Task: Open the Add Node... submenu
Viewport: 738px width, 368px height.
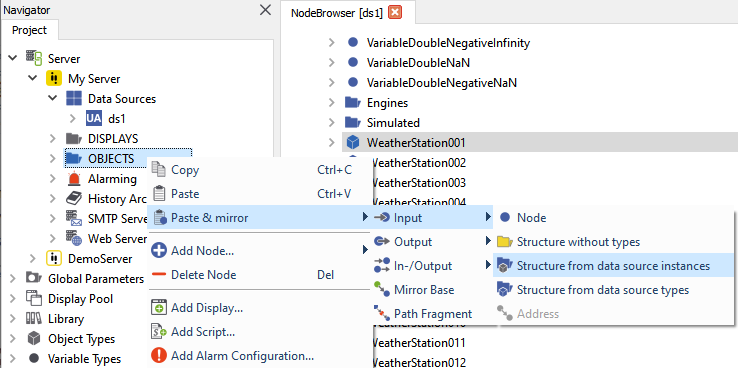Action: click(x=260, y=250)
